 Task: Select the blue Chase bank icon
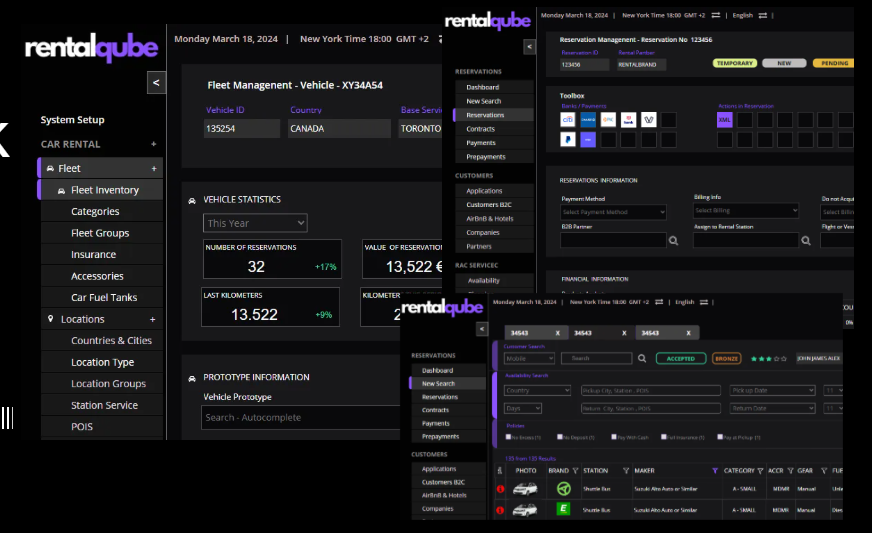(x=588, y=120)
